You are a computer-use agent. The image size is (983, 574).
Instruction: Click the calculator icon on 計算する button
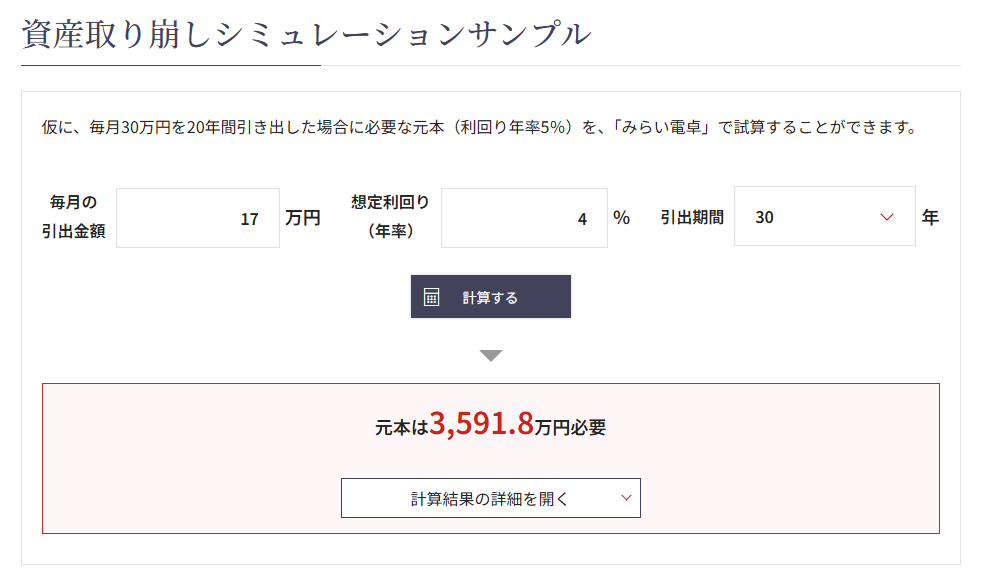point(432,297)
